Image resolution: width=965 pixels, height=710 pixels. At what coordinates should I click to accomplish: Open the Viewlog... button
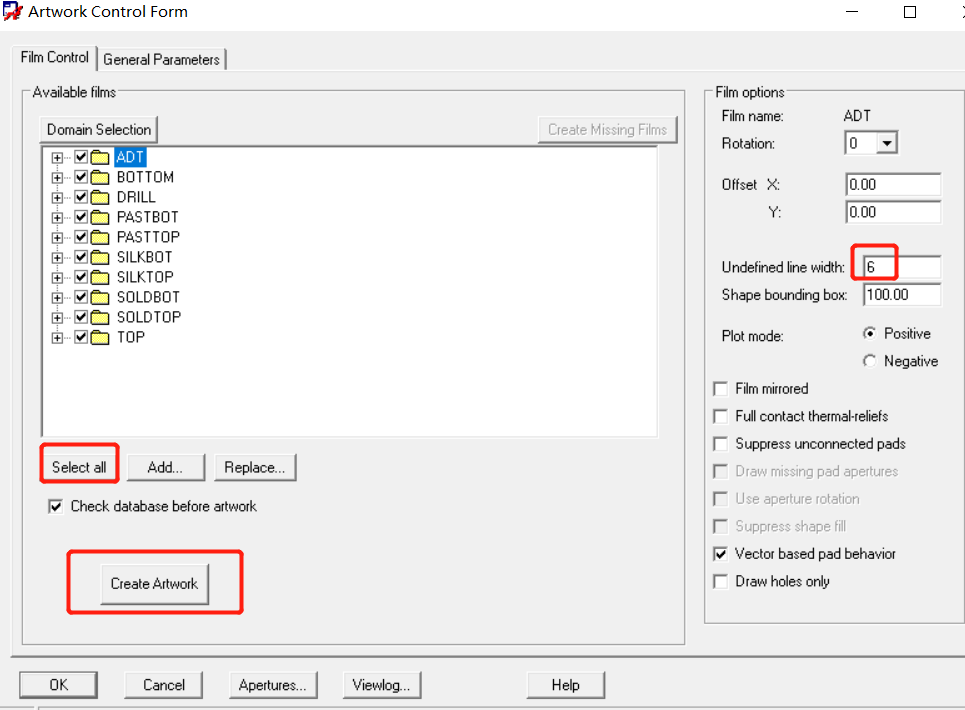tap(382, 685)
